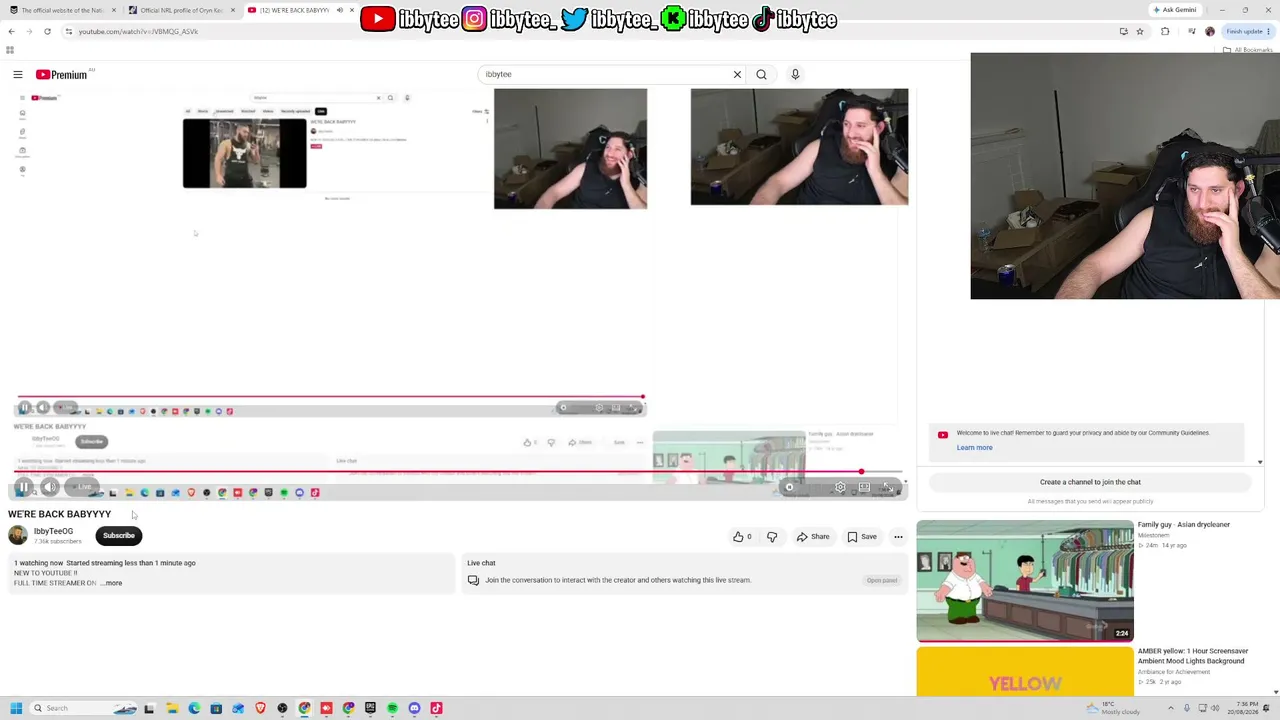Open the AMBER yellow 1 Hour Screensaver title
Screen dimensions: 1280x720
point(1192,656)
